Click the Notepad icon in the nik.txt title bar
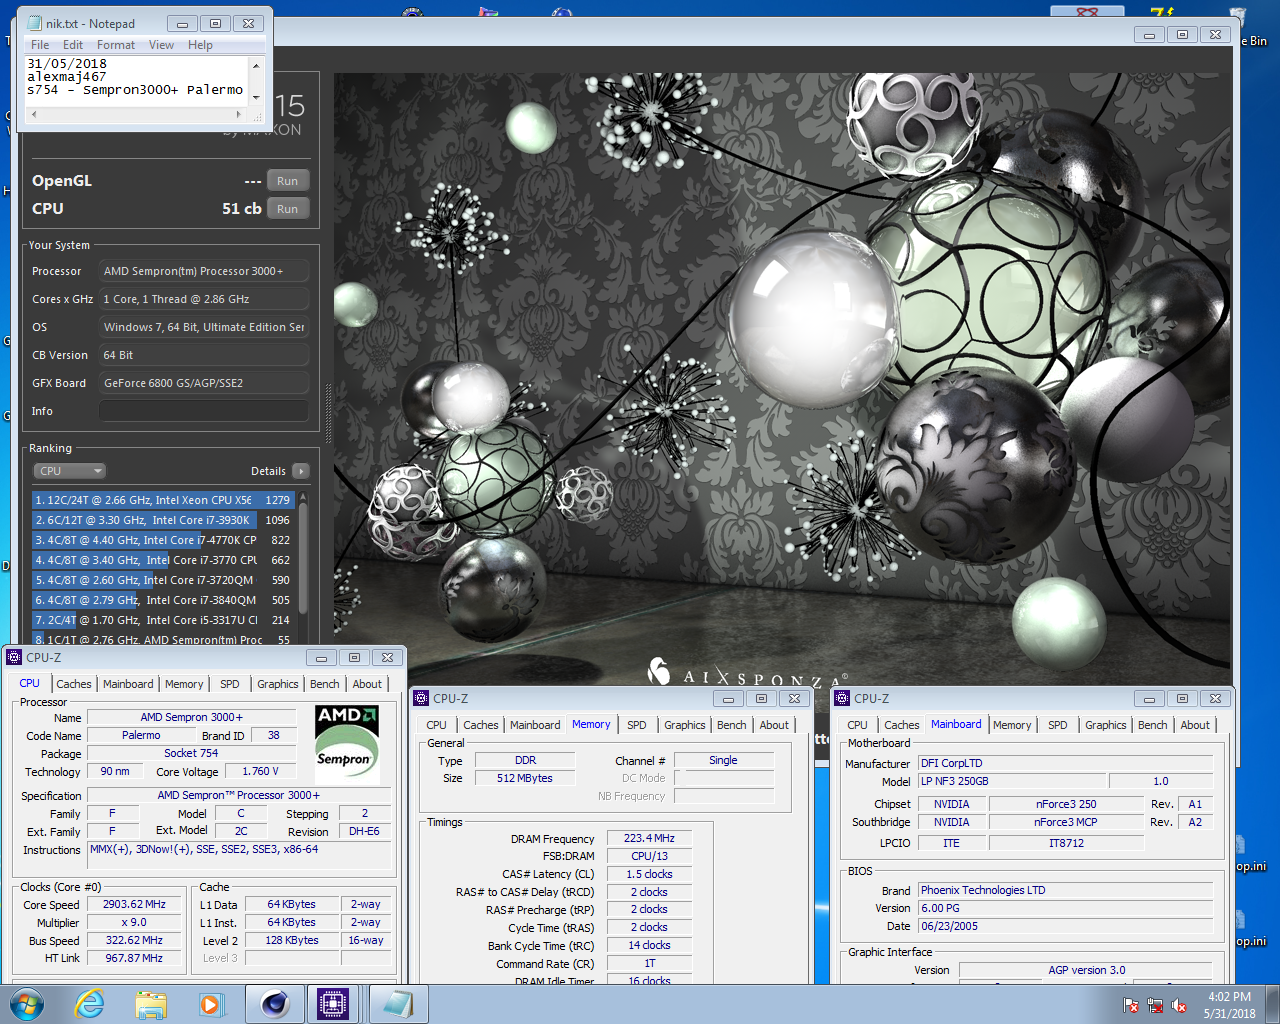The height and width of the screenshot is (1024, 1280). coord(35,23)
